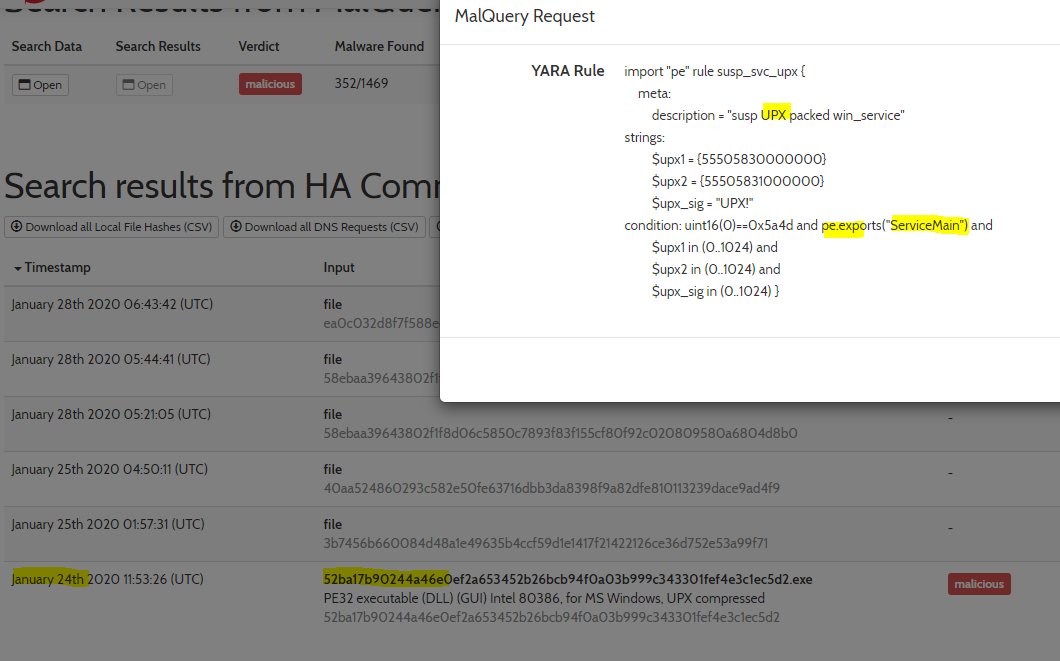Open the Search Data button
This screenshot has height=661, width=1060.
[41, 84]
